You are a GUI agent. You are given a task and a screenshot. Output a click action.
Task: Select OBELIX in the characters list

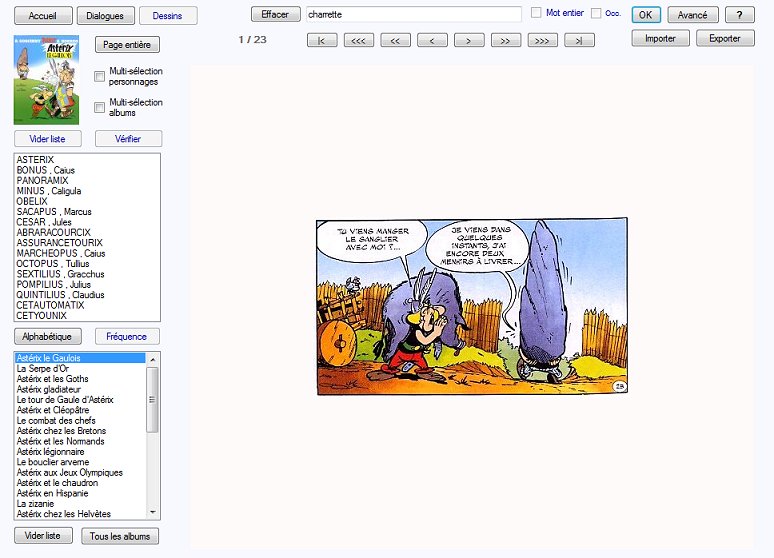[x=32, y=201]
